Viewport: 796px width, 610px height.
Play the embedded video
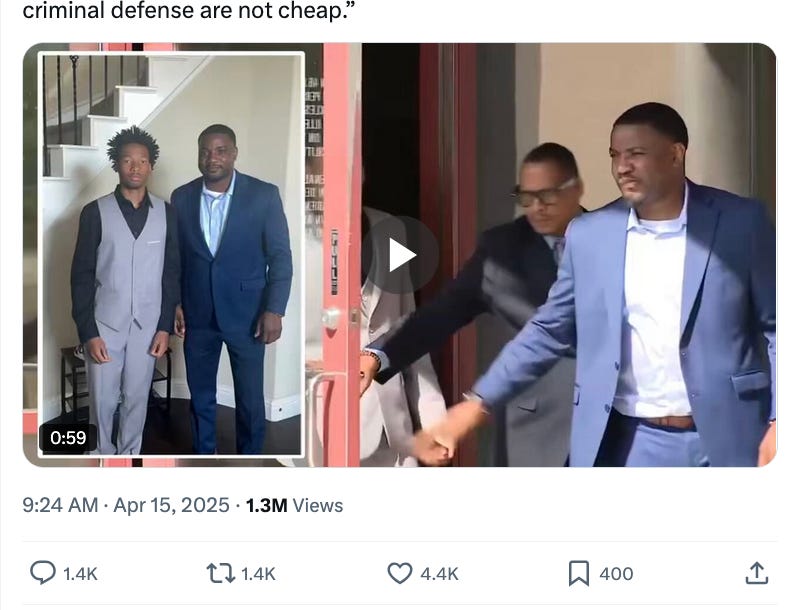tap(400, 255)
